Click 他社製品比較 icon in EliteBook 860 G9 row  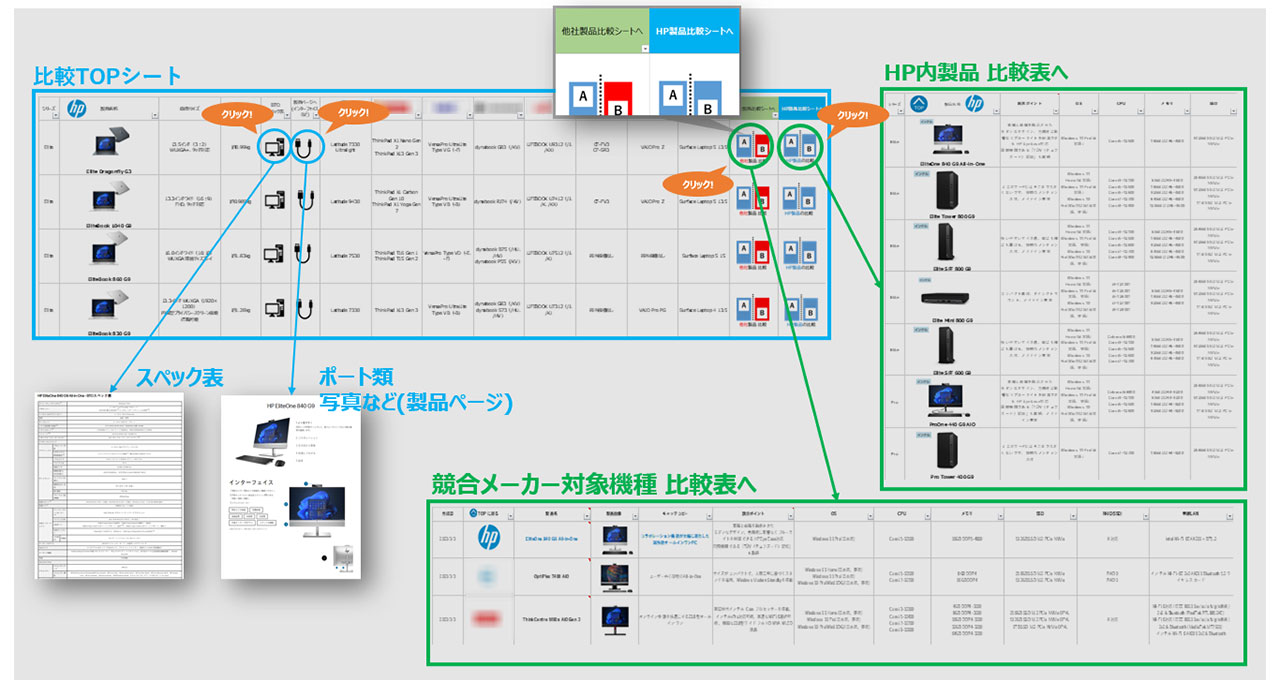(x=751, y=253)
